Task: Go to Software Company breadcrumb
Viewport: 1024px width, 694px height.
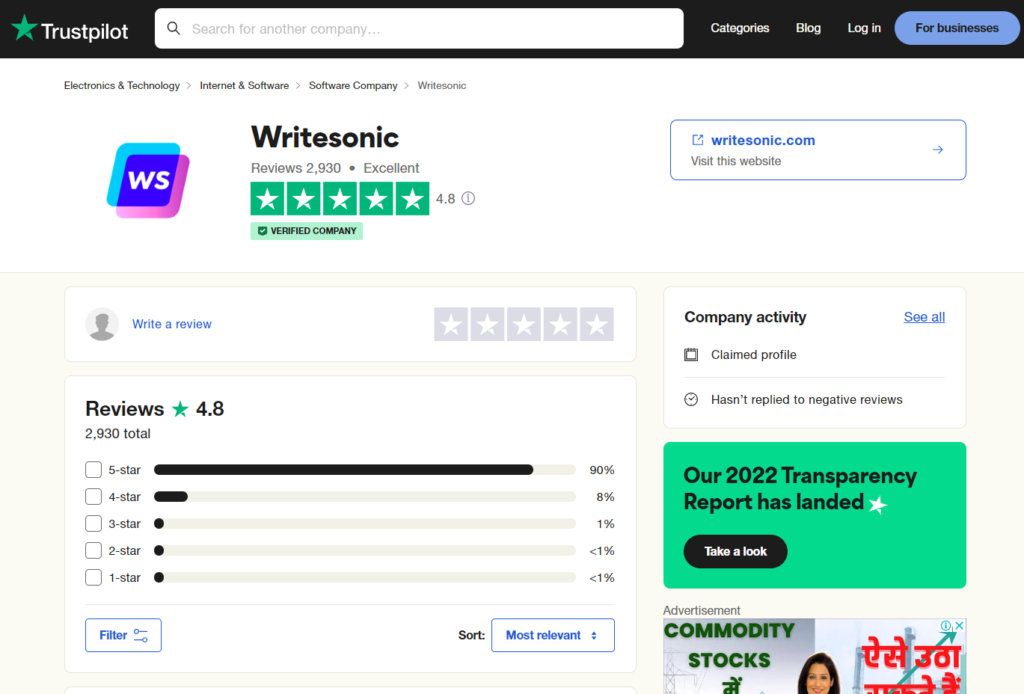Action: pos(353,86)
